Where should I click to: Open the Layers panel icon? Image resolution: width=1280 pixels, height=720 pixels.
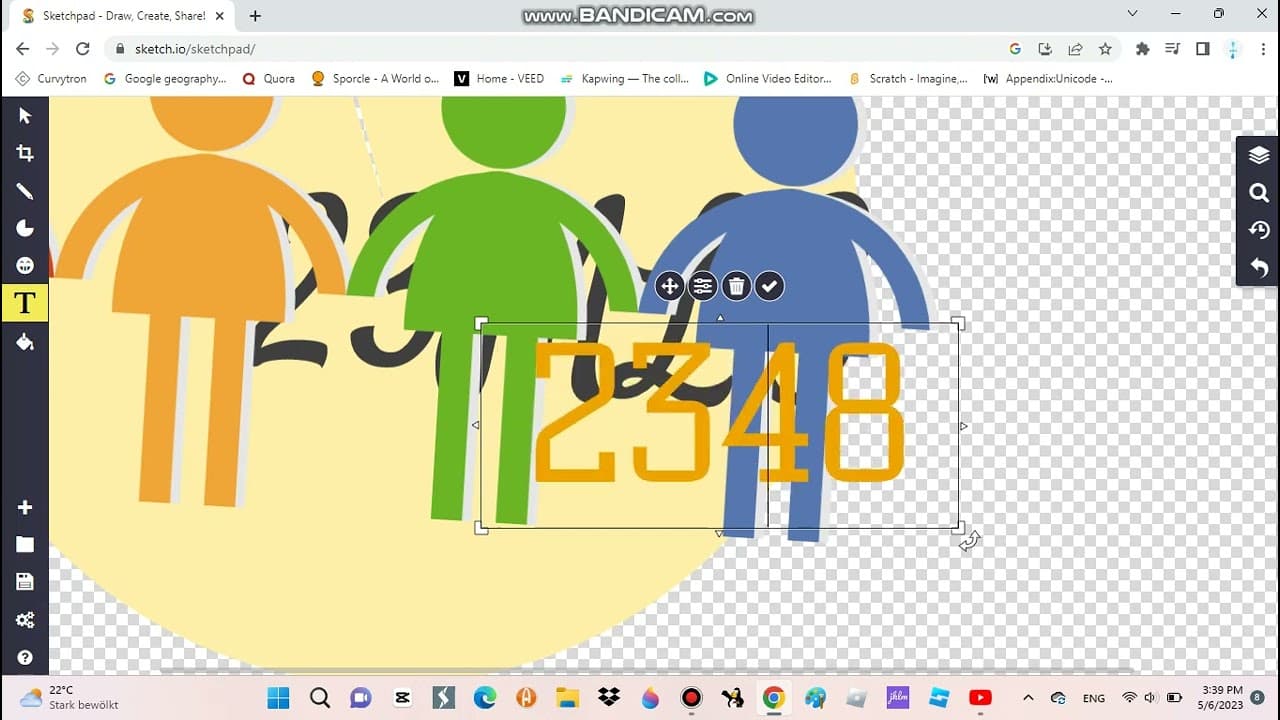tap(1259, 155)
